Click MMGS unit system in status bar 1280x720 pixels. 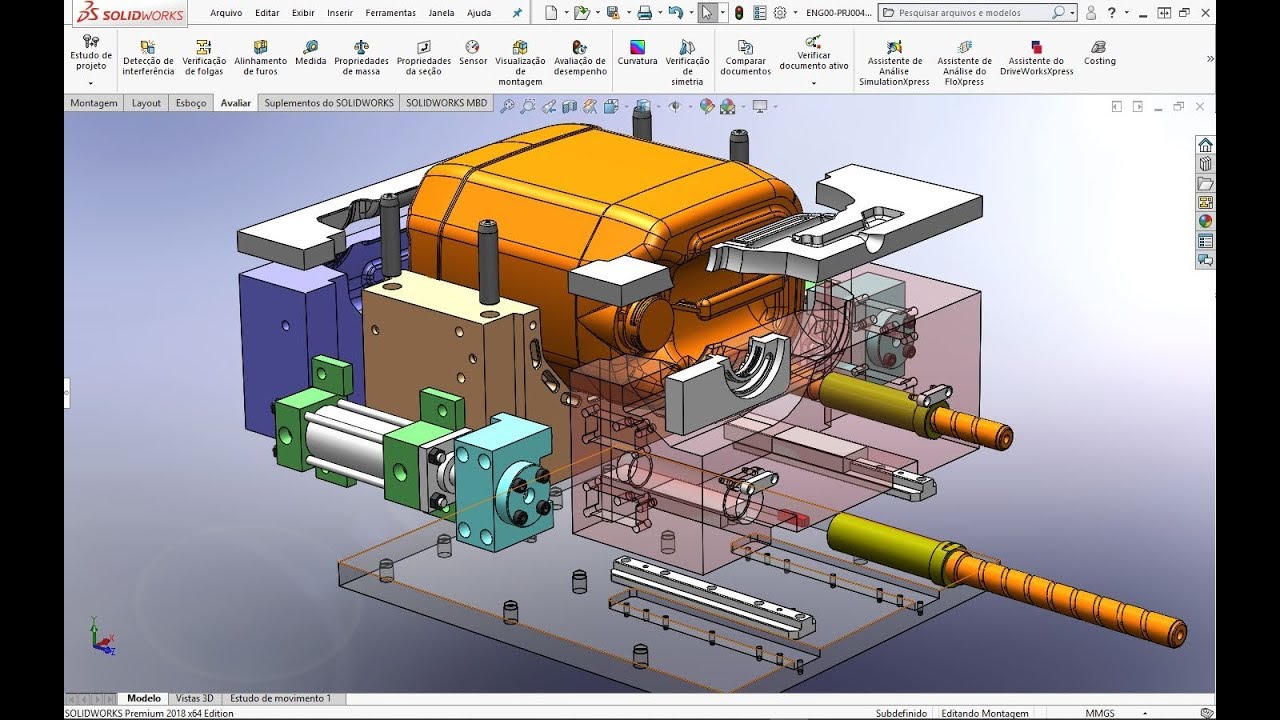pos(1100,713)
